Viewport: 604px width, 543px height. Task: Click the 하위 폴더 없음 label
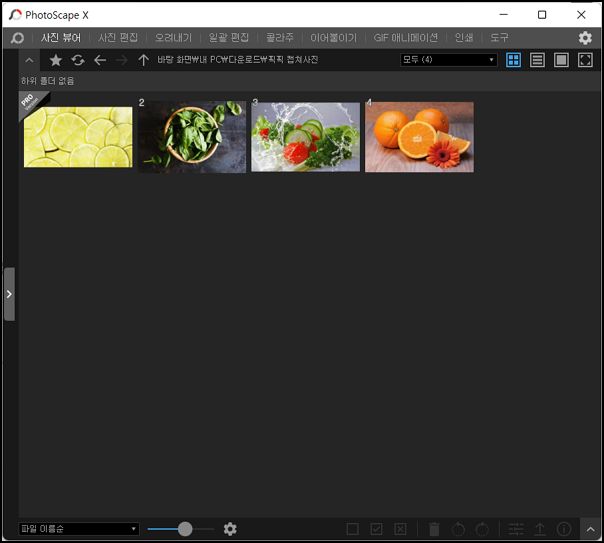(x=47, y=81)
